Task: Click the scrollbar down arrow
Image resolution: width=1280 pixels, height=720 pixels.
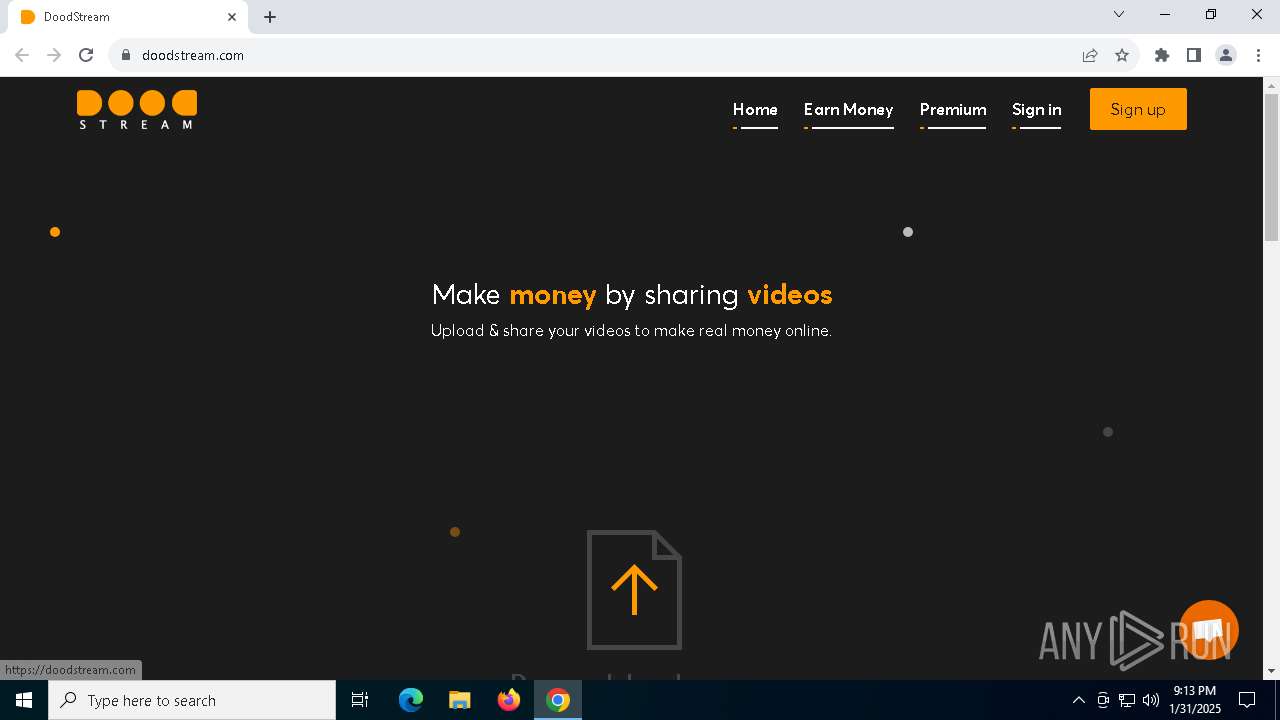Action: coord(1271,671)
